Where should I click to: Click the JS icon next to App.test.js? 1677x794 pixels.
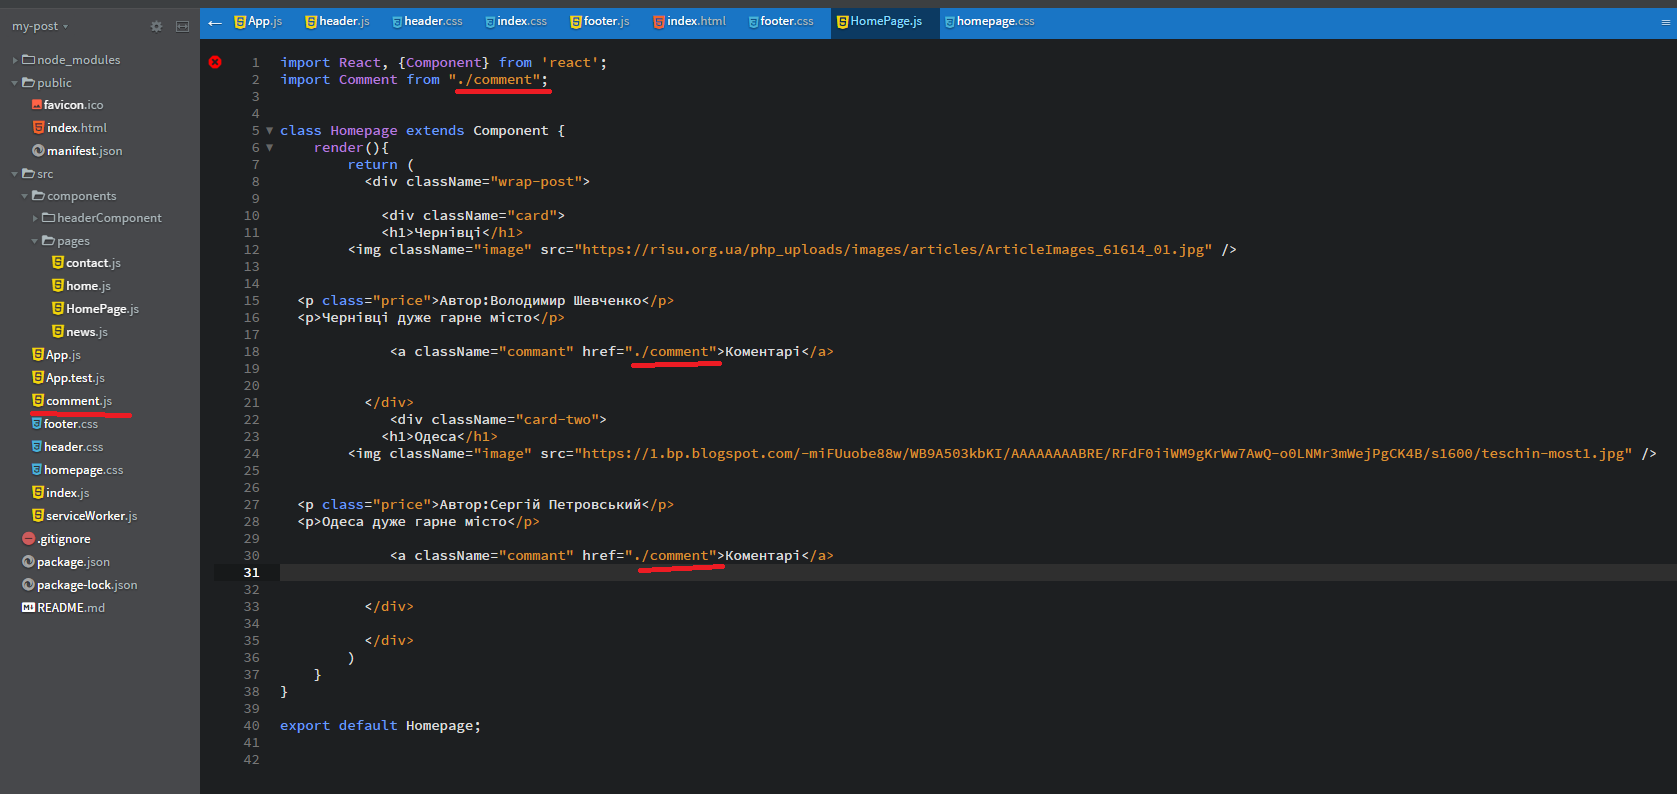[x=38, y=378]
